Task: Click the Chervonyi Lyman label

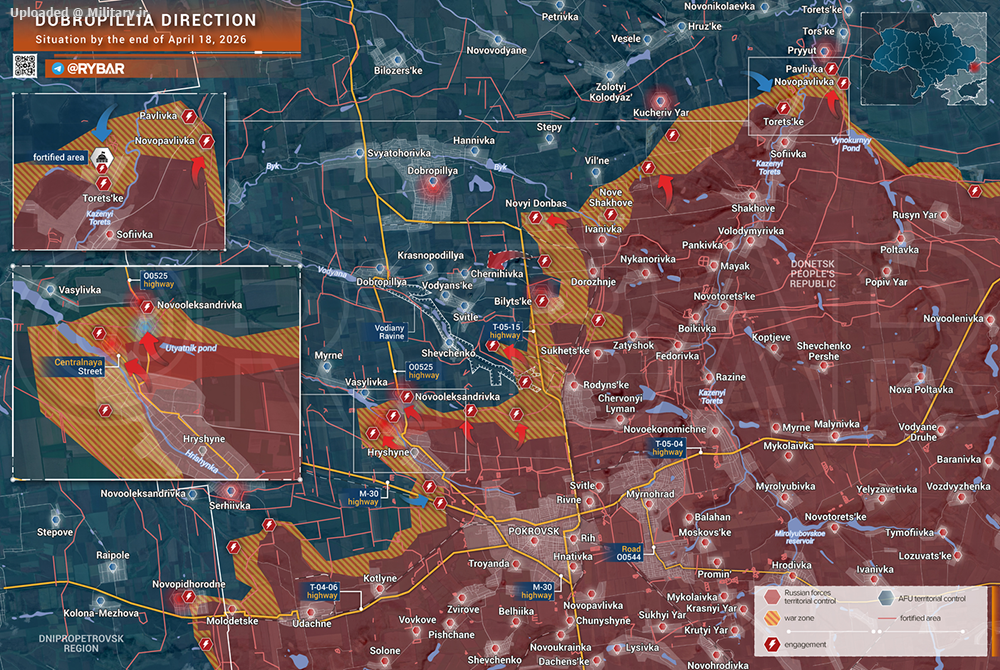Action: [x=620, y=404]
